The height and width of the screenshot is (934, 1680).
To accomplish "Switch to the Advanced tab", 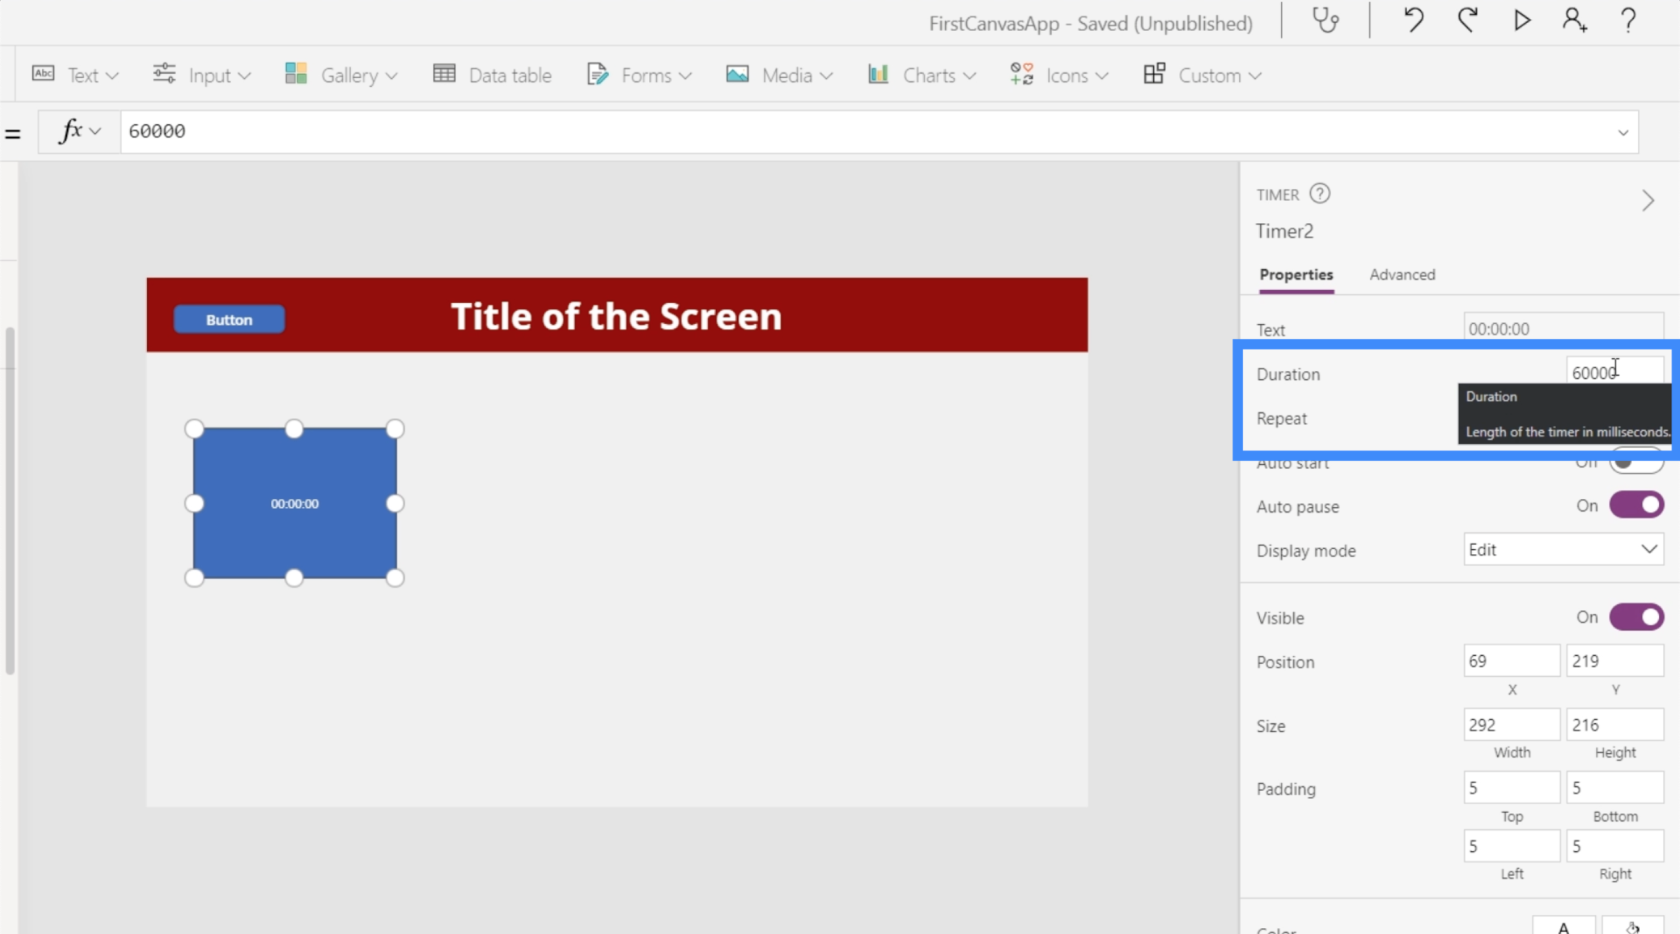I will tap(1402, 274).
